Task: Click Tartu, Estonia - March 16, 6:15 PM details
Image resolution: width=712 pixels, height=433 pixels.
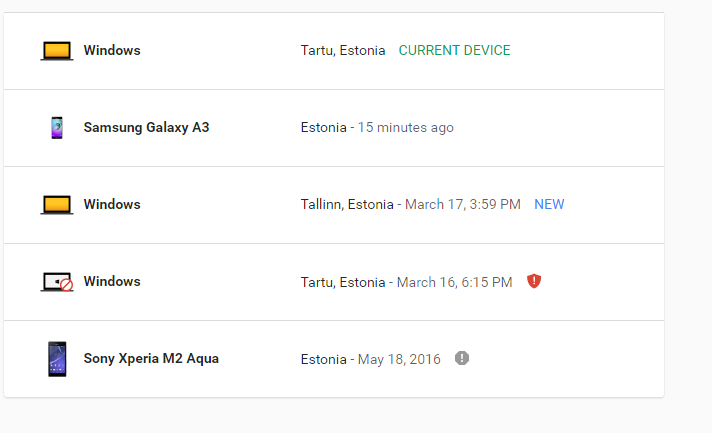Action: pos(406,282)
